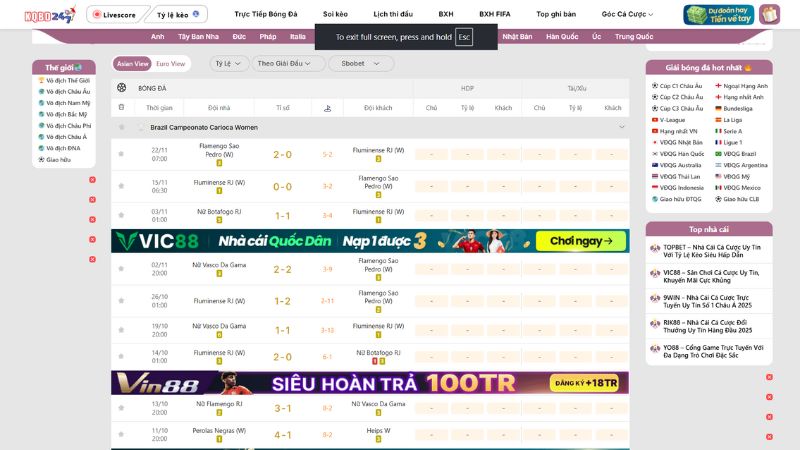Screen dimensions: 800x450
Task: Close the left floating ad with red X
Action: tap(92, 180)
